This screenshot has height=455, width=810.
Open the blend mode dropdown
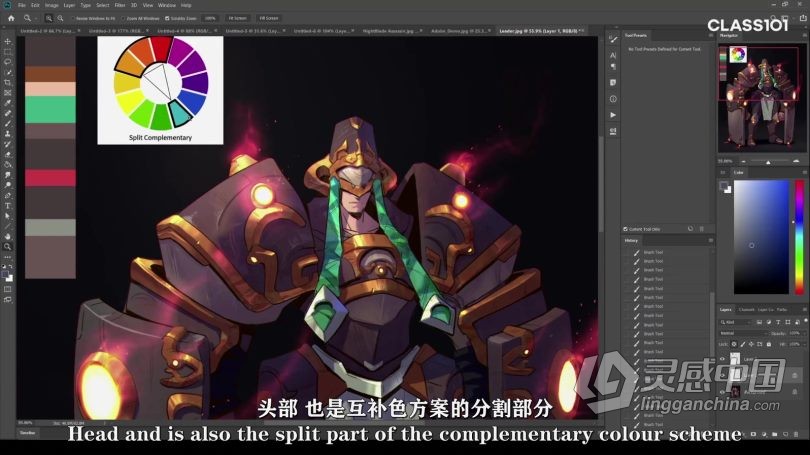[743, 333]
